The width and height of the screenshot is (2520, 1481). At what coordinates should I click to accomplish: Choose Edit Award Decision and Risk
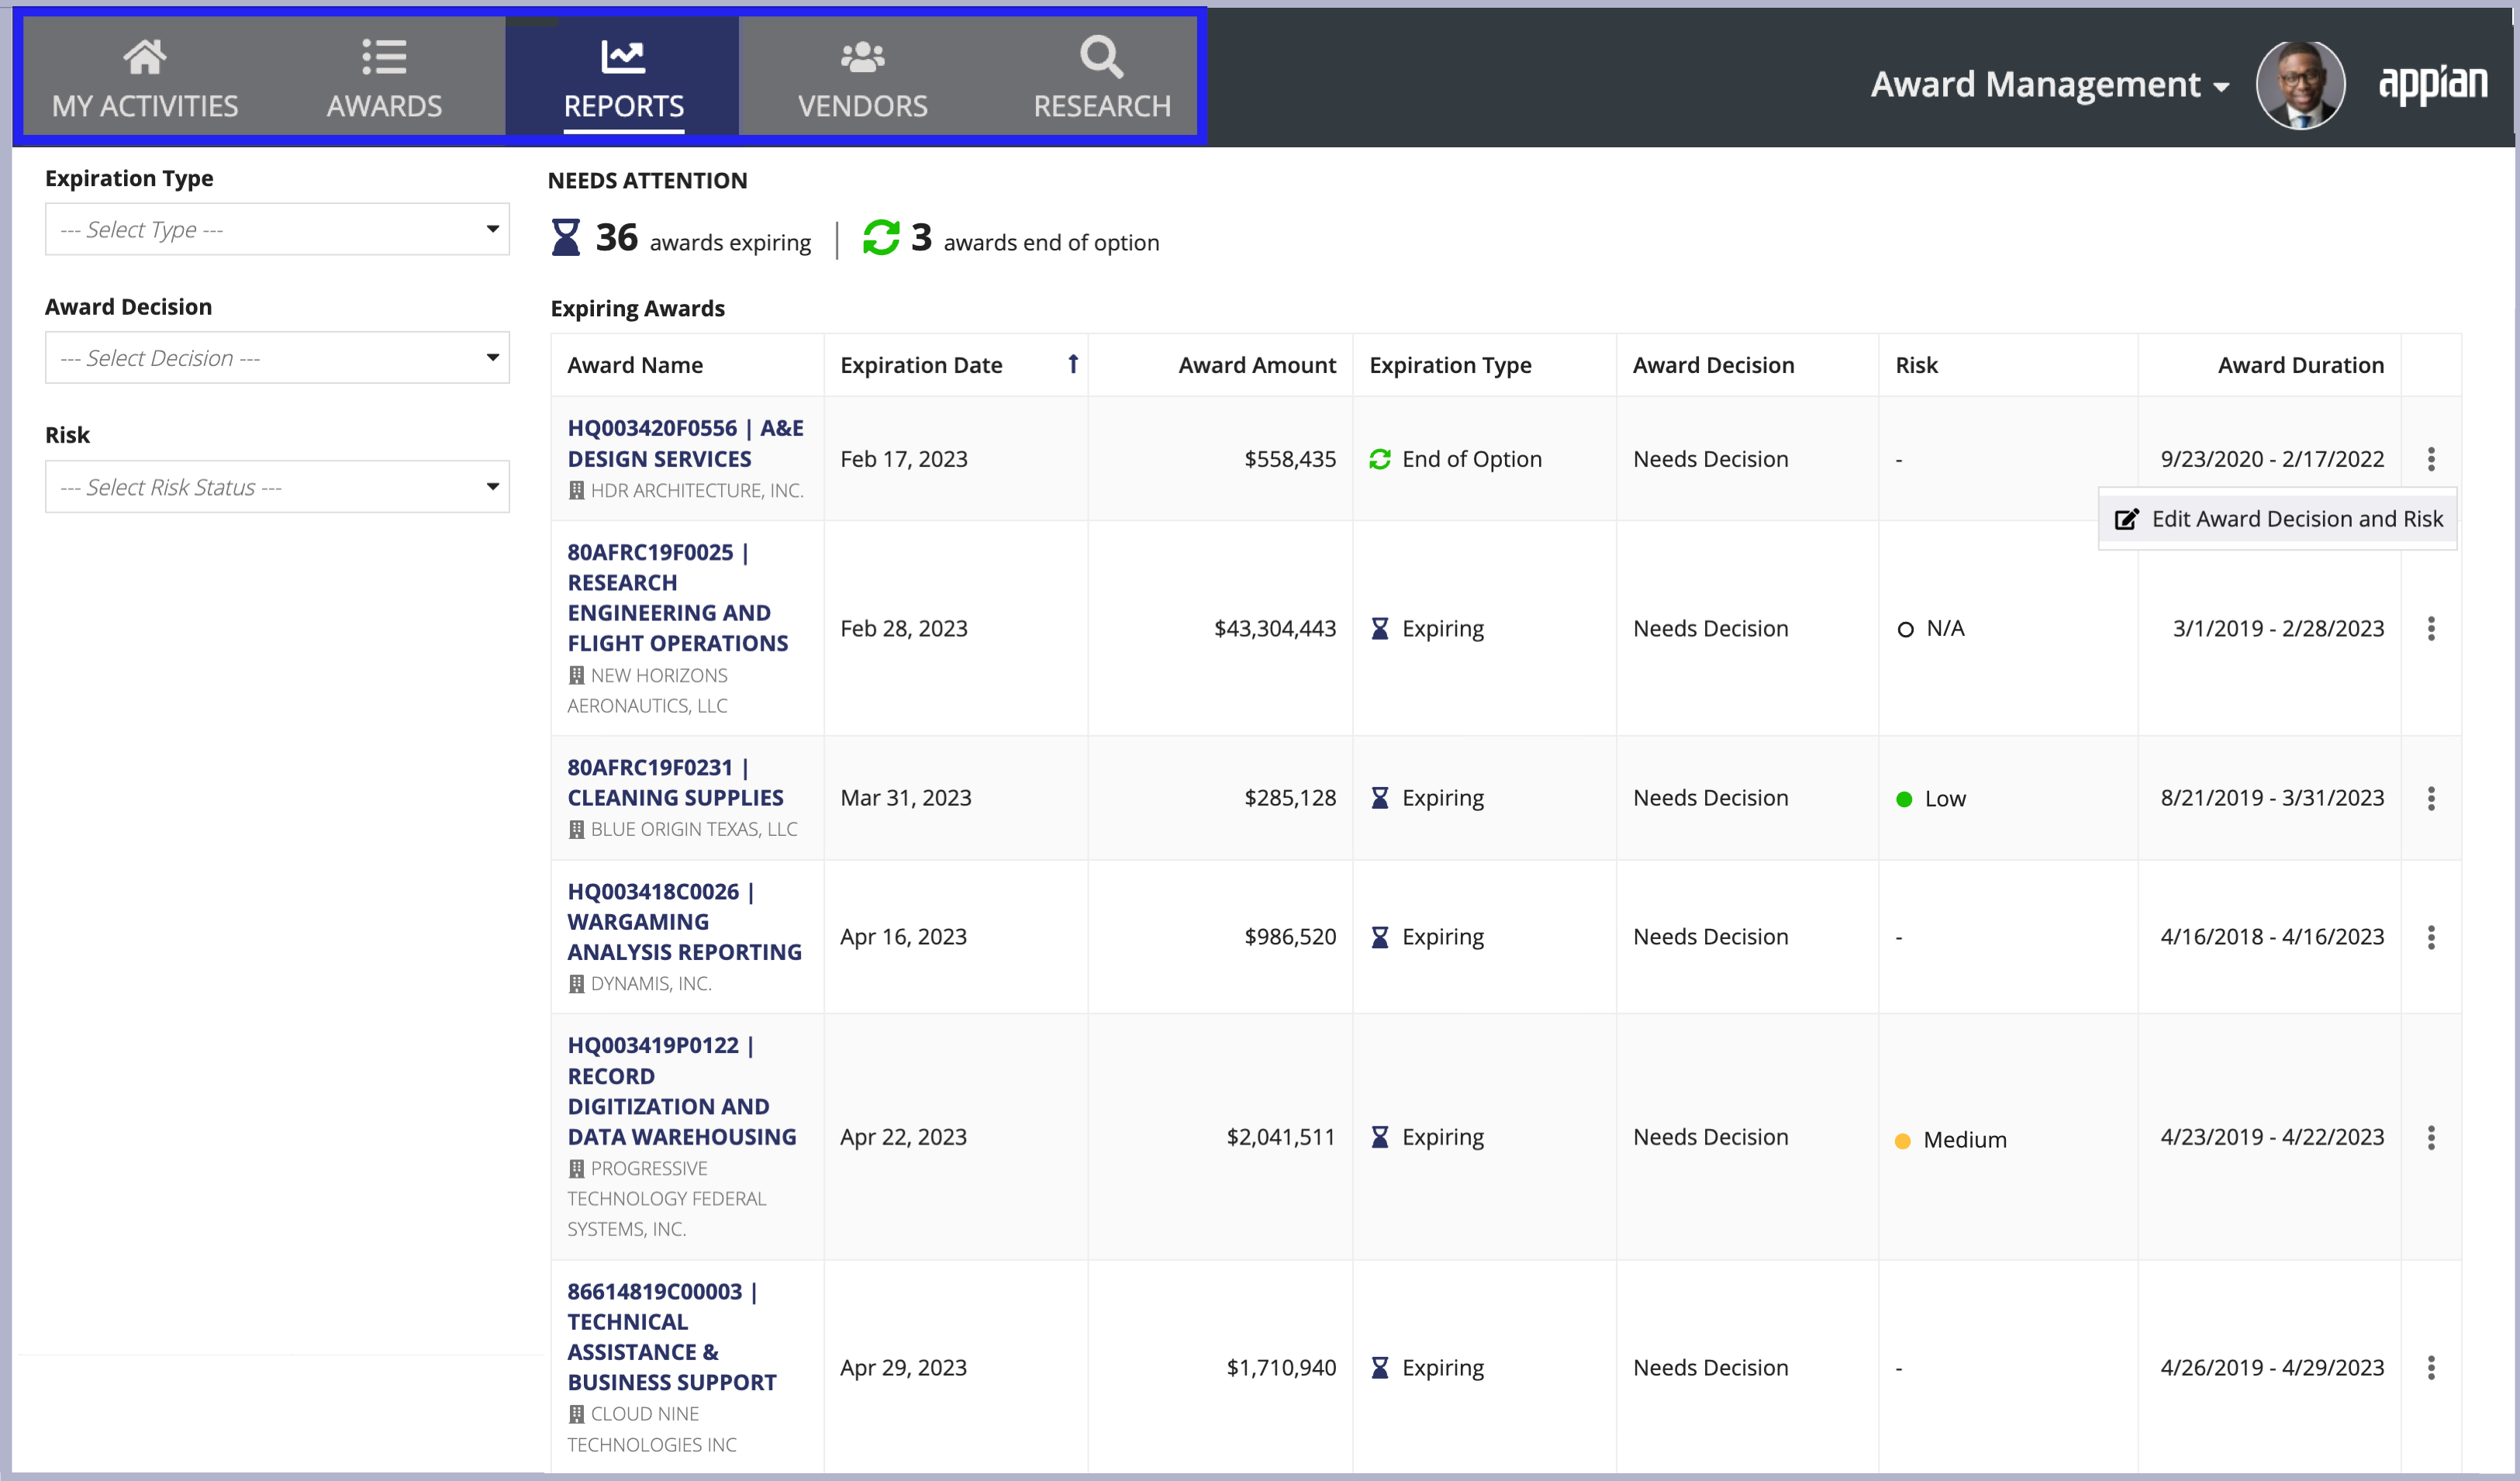pyautogui.click(x=2278, y=519)
